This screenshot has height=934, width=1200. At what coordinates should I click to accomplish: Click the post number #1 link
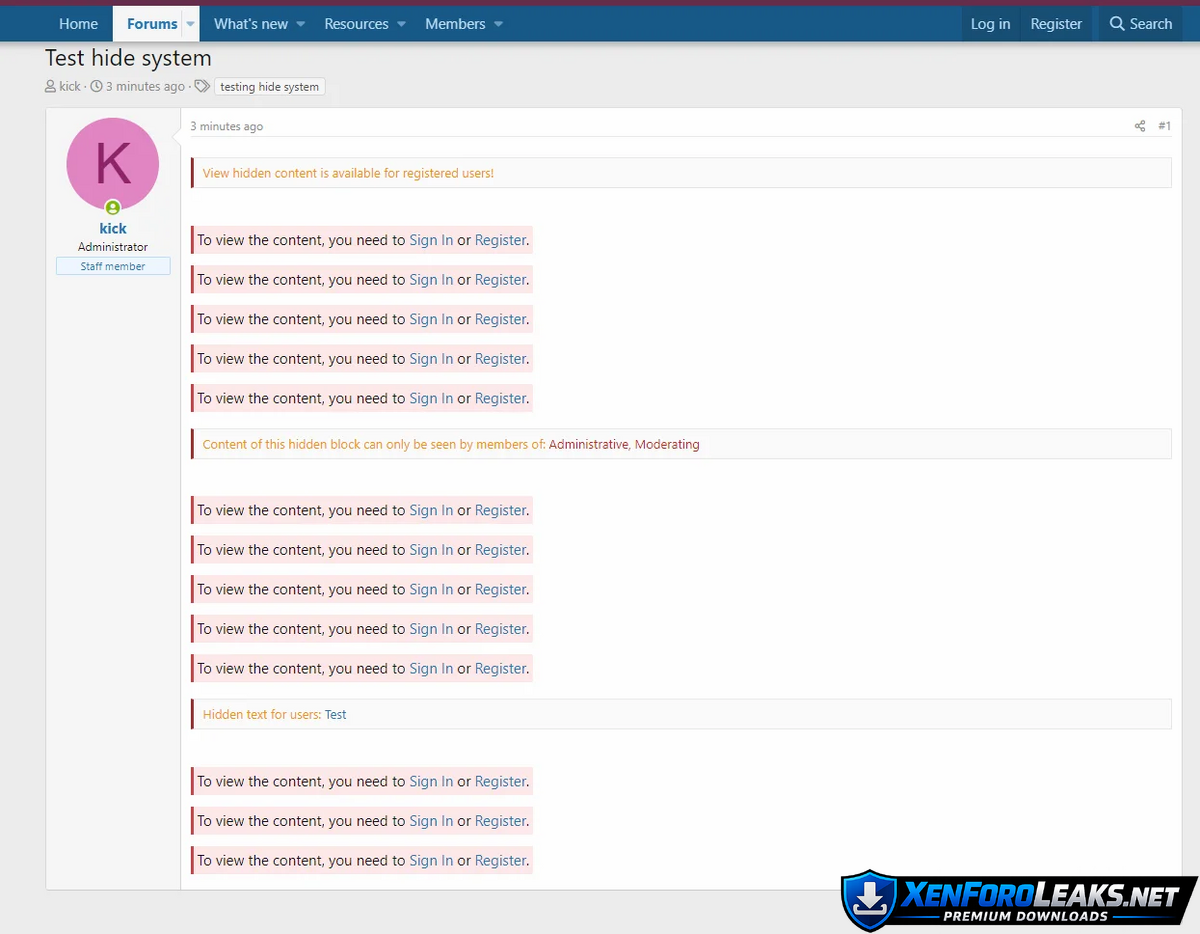pos(1164,126)
